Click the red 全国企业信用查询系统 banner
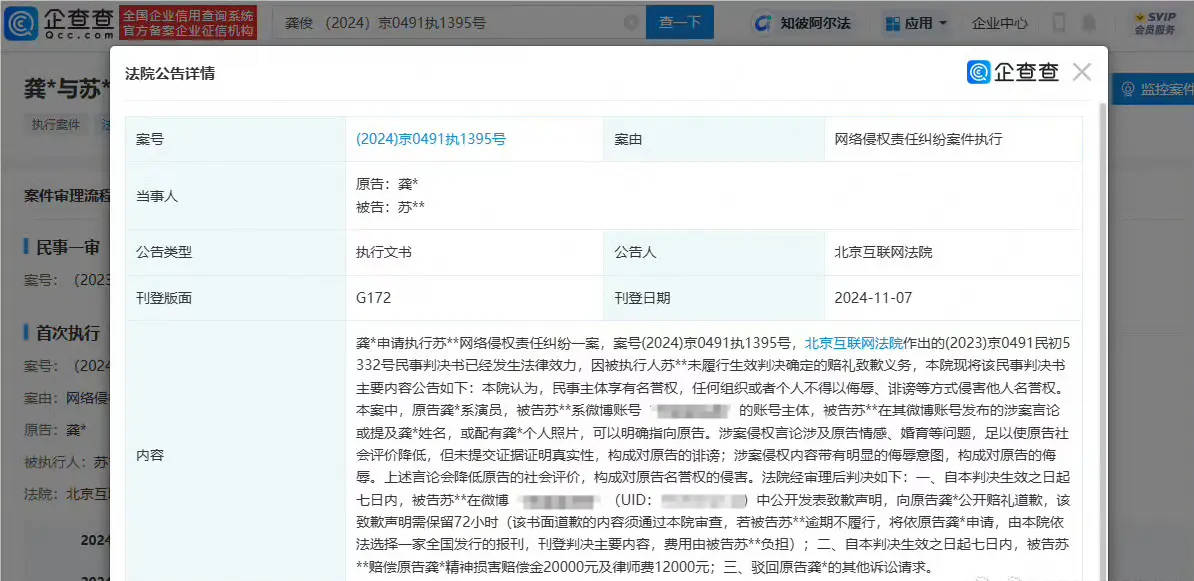 (189, 23)
